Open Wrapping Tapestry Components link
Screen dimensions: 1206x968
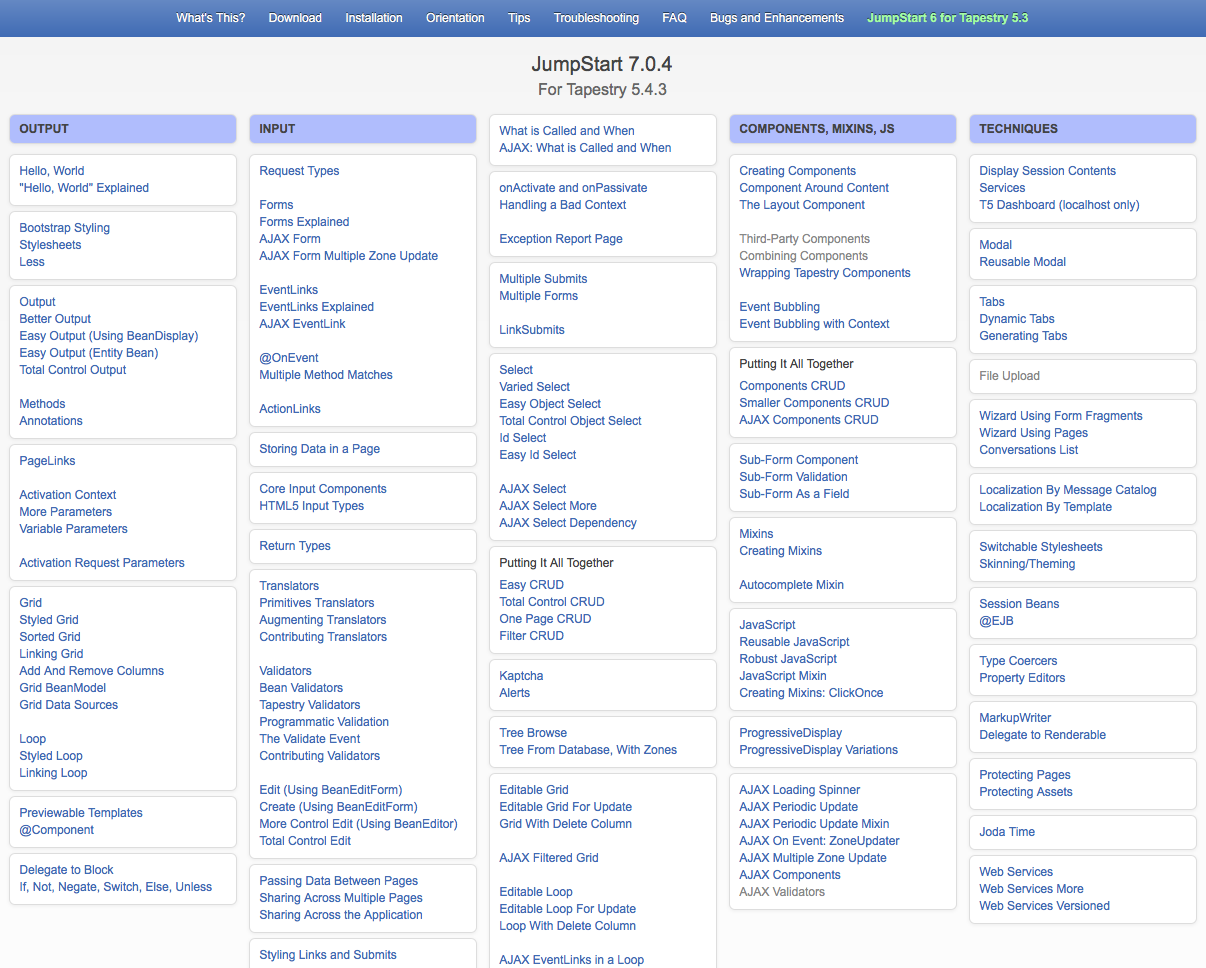point(825,273)
